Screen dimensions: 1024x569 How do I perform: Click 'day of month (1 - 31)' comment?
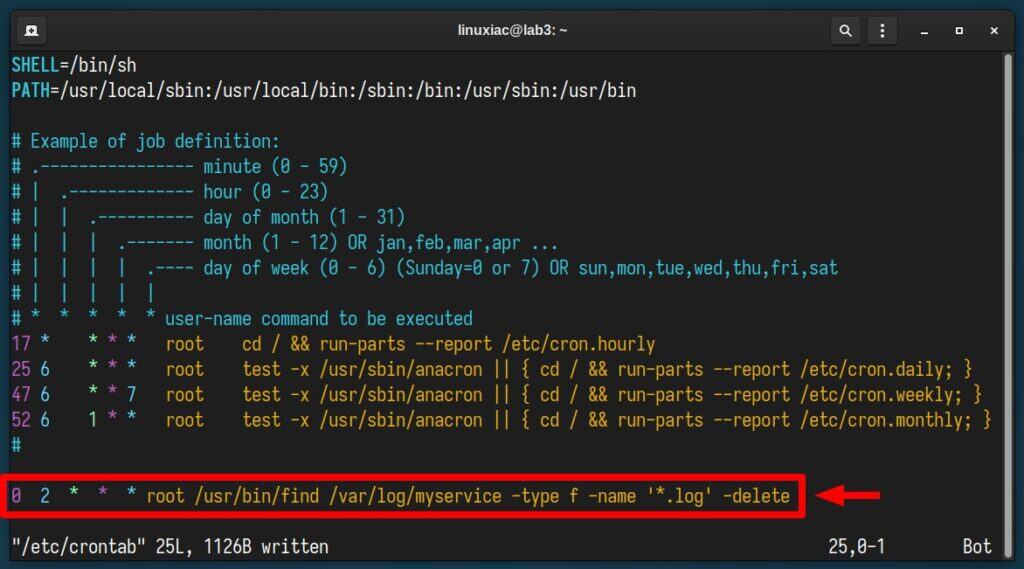(304, 217)
